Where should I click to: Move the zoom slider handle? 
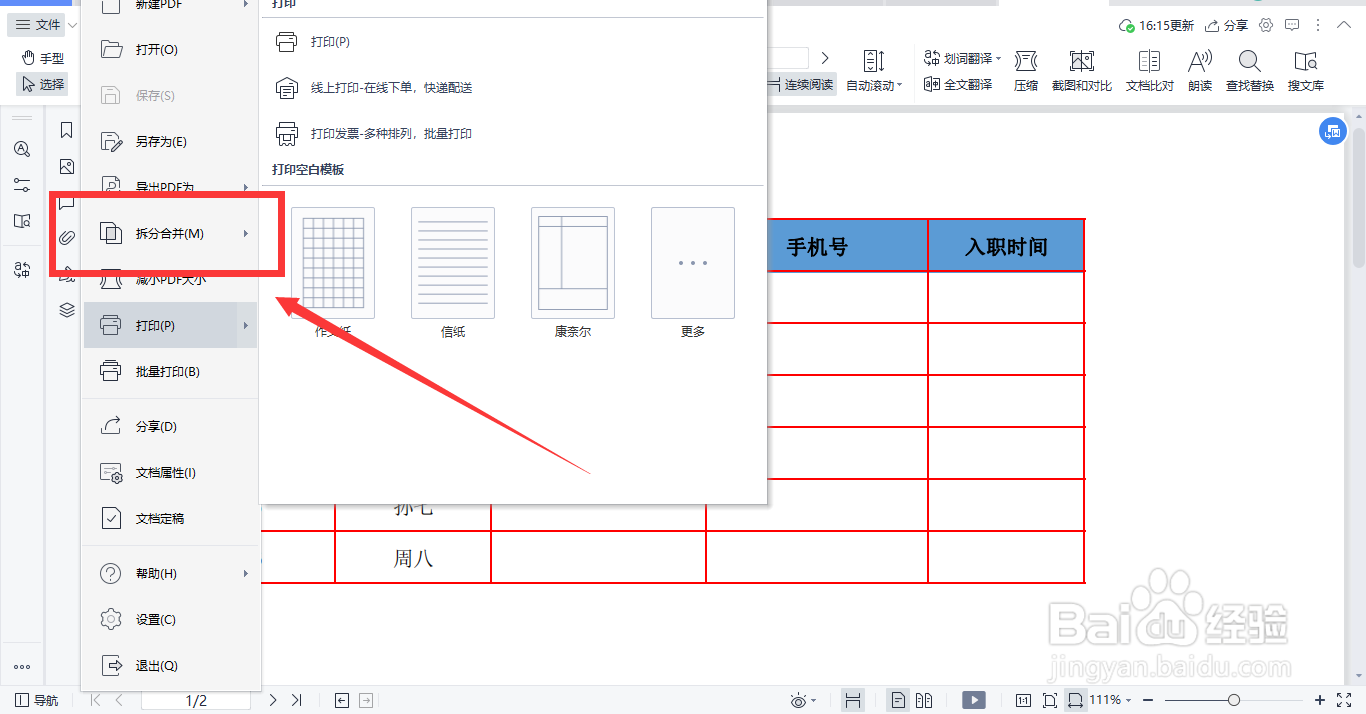click(x=1234, y=701)
